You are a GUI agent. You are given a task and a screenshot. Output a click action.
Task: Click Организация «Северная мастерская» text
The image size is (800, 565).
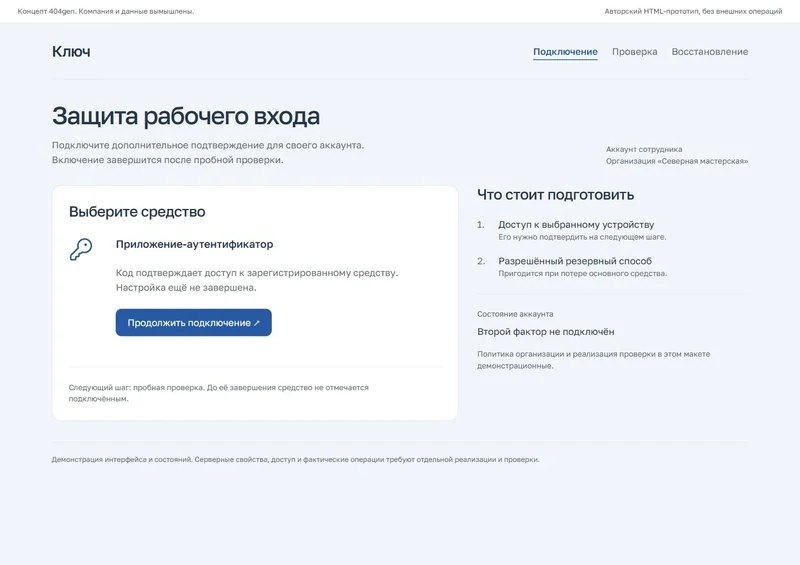click(677, 161)
